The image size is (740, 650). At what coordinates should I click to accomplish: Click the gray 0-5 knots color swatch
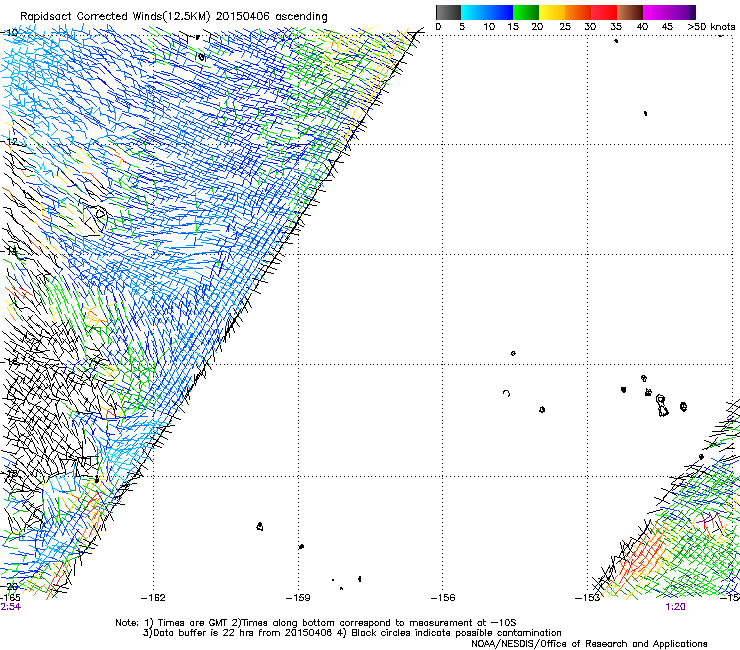click(448, 12)
